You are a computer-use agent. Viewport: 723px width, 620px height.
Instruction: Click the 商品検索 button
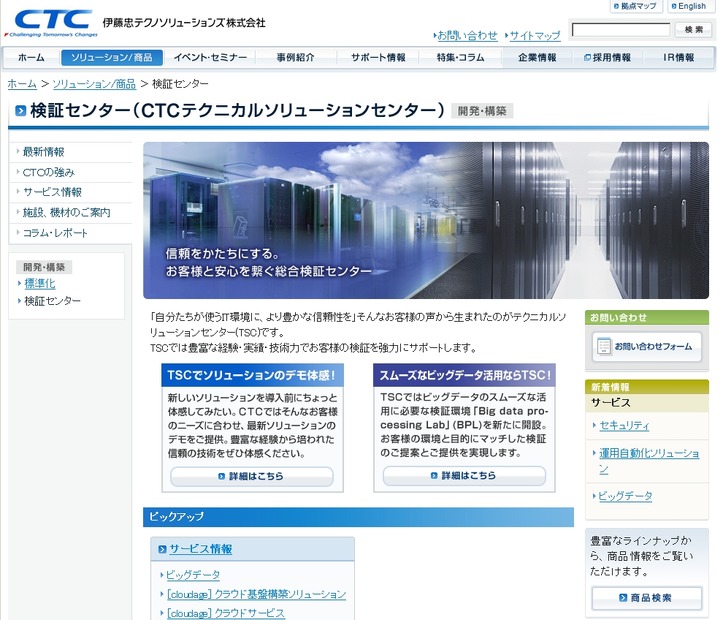tap(646, 598)
